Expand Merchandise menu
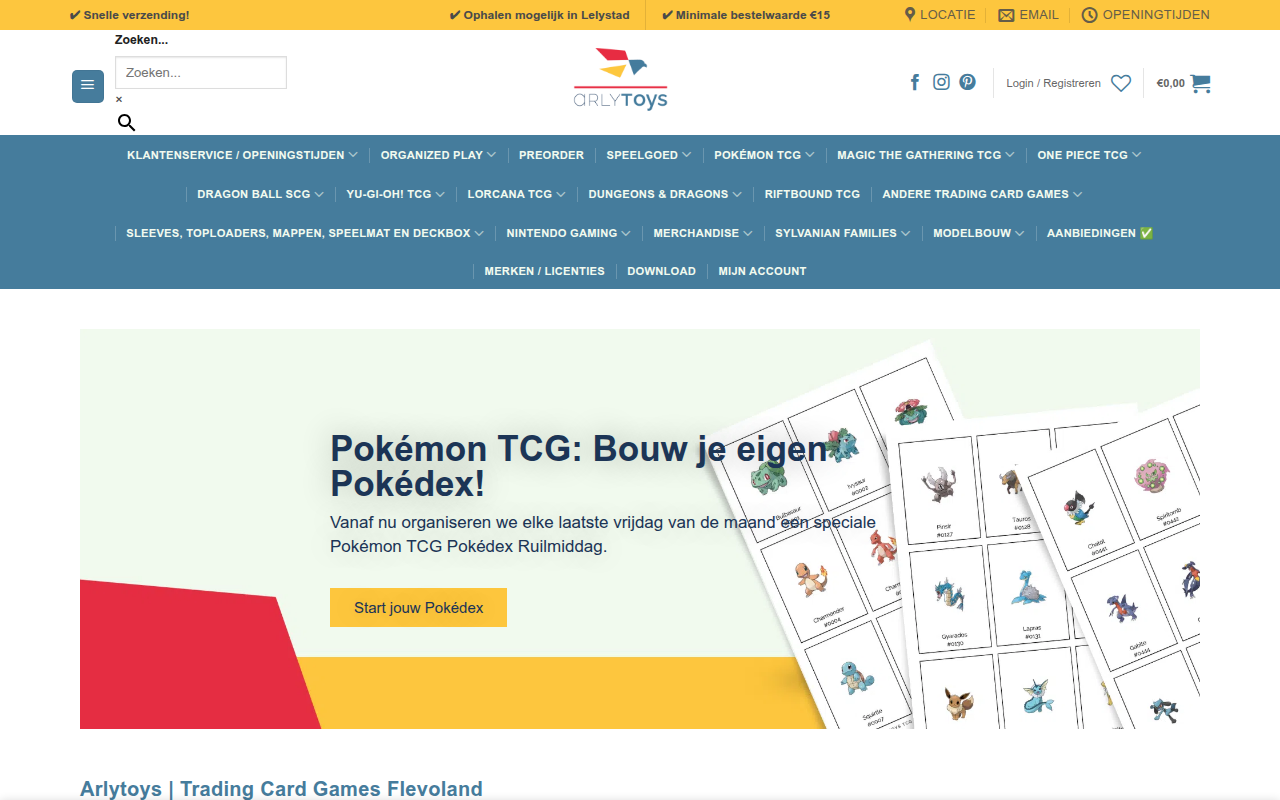The image size is (1280, 800). tap(703, 233)
